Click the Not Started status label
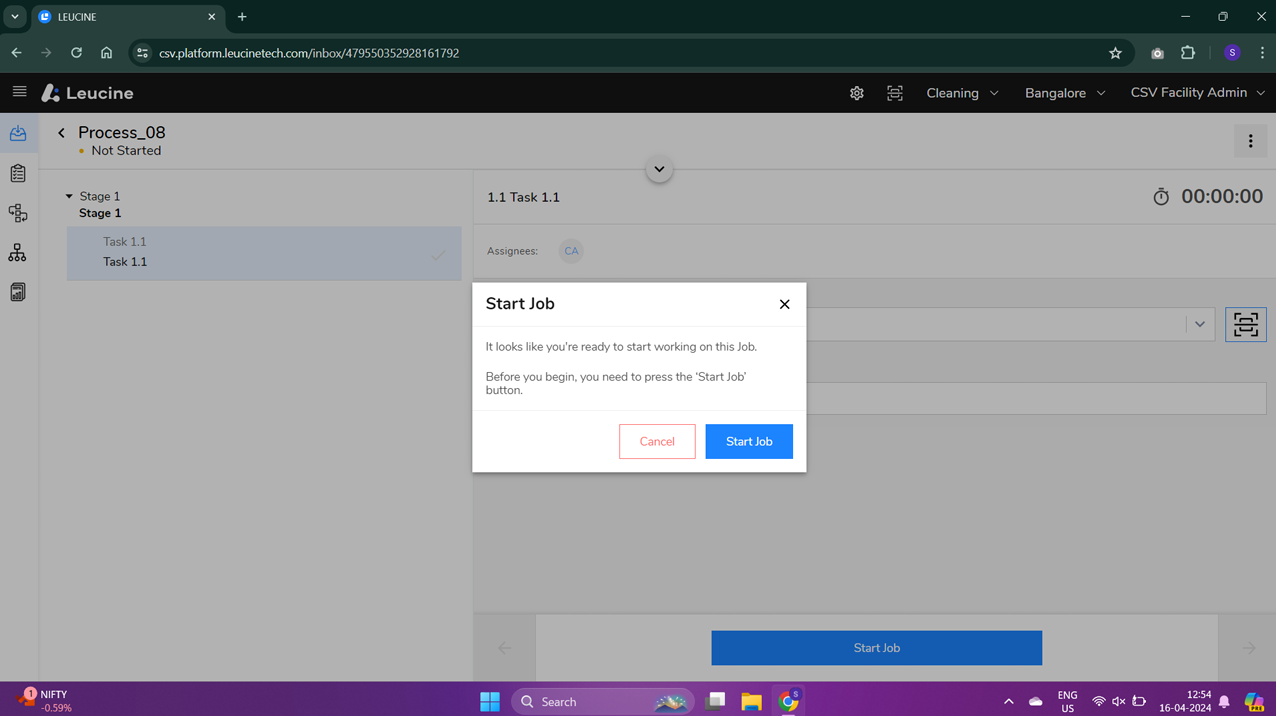This screenshot has width=1276, height=716. tap(126, 151)
